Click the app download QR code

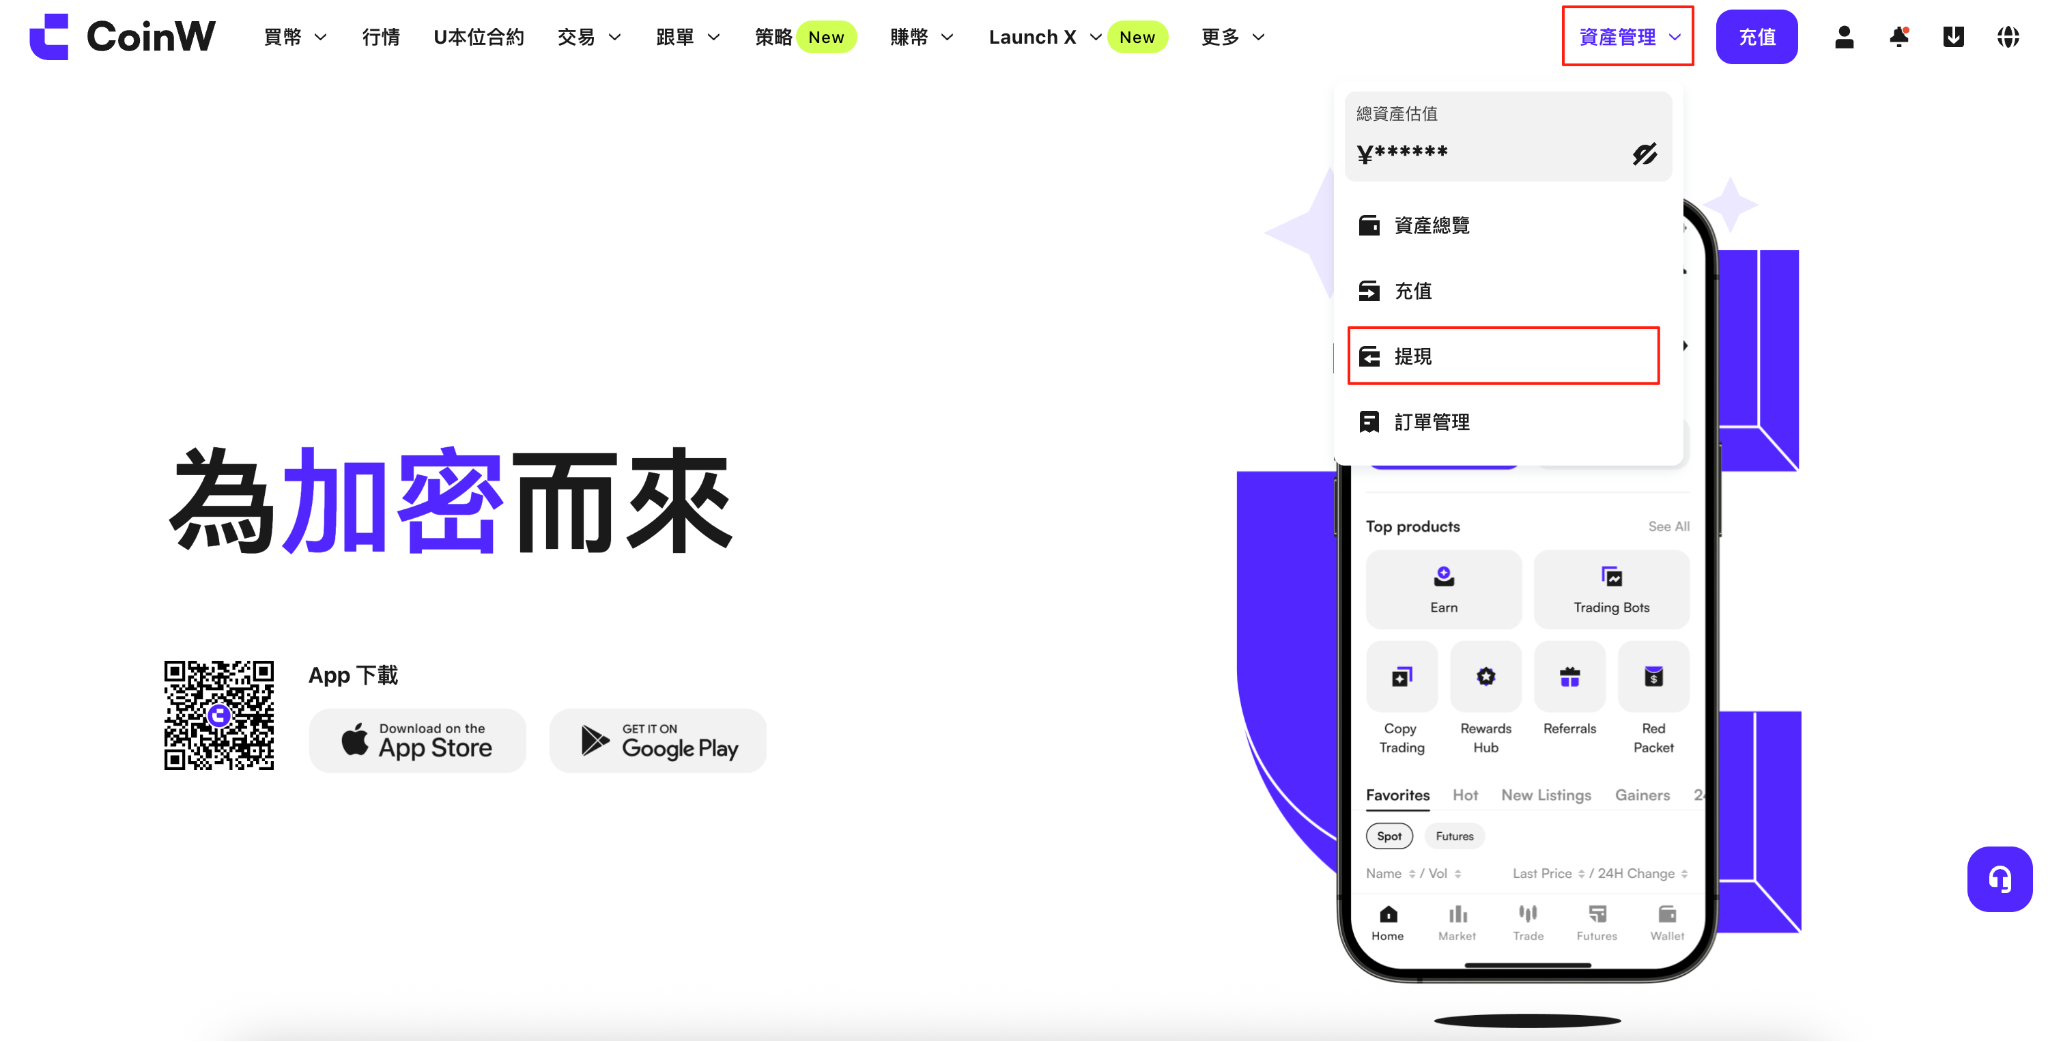(219, 715)
